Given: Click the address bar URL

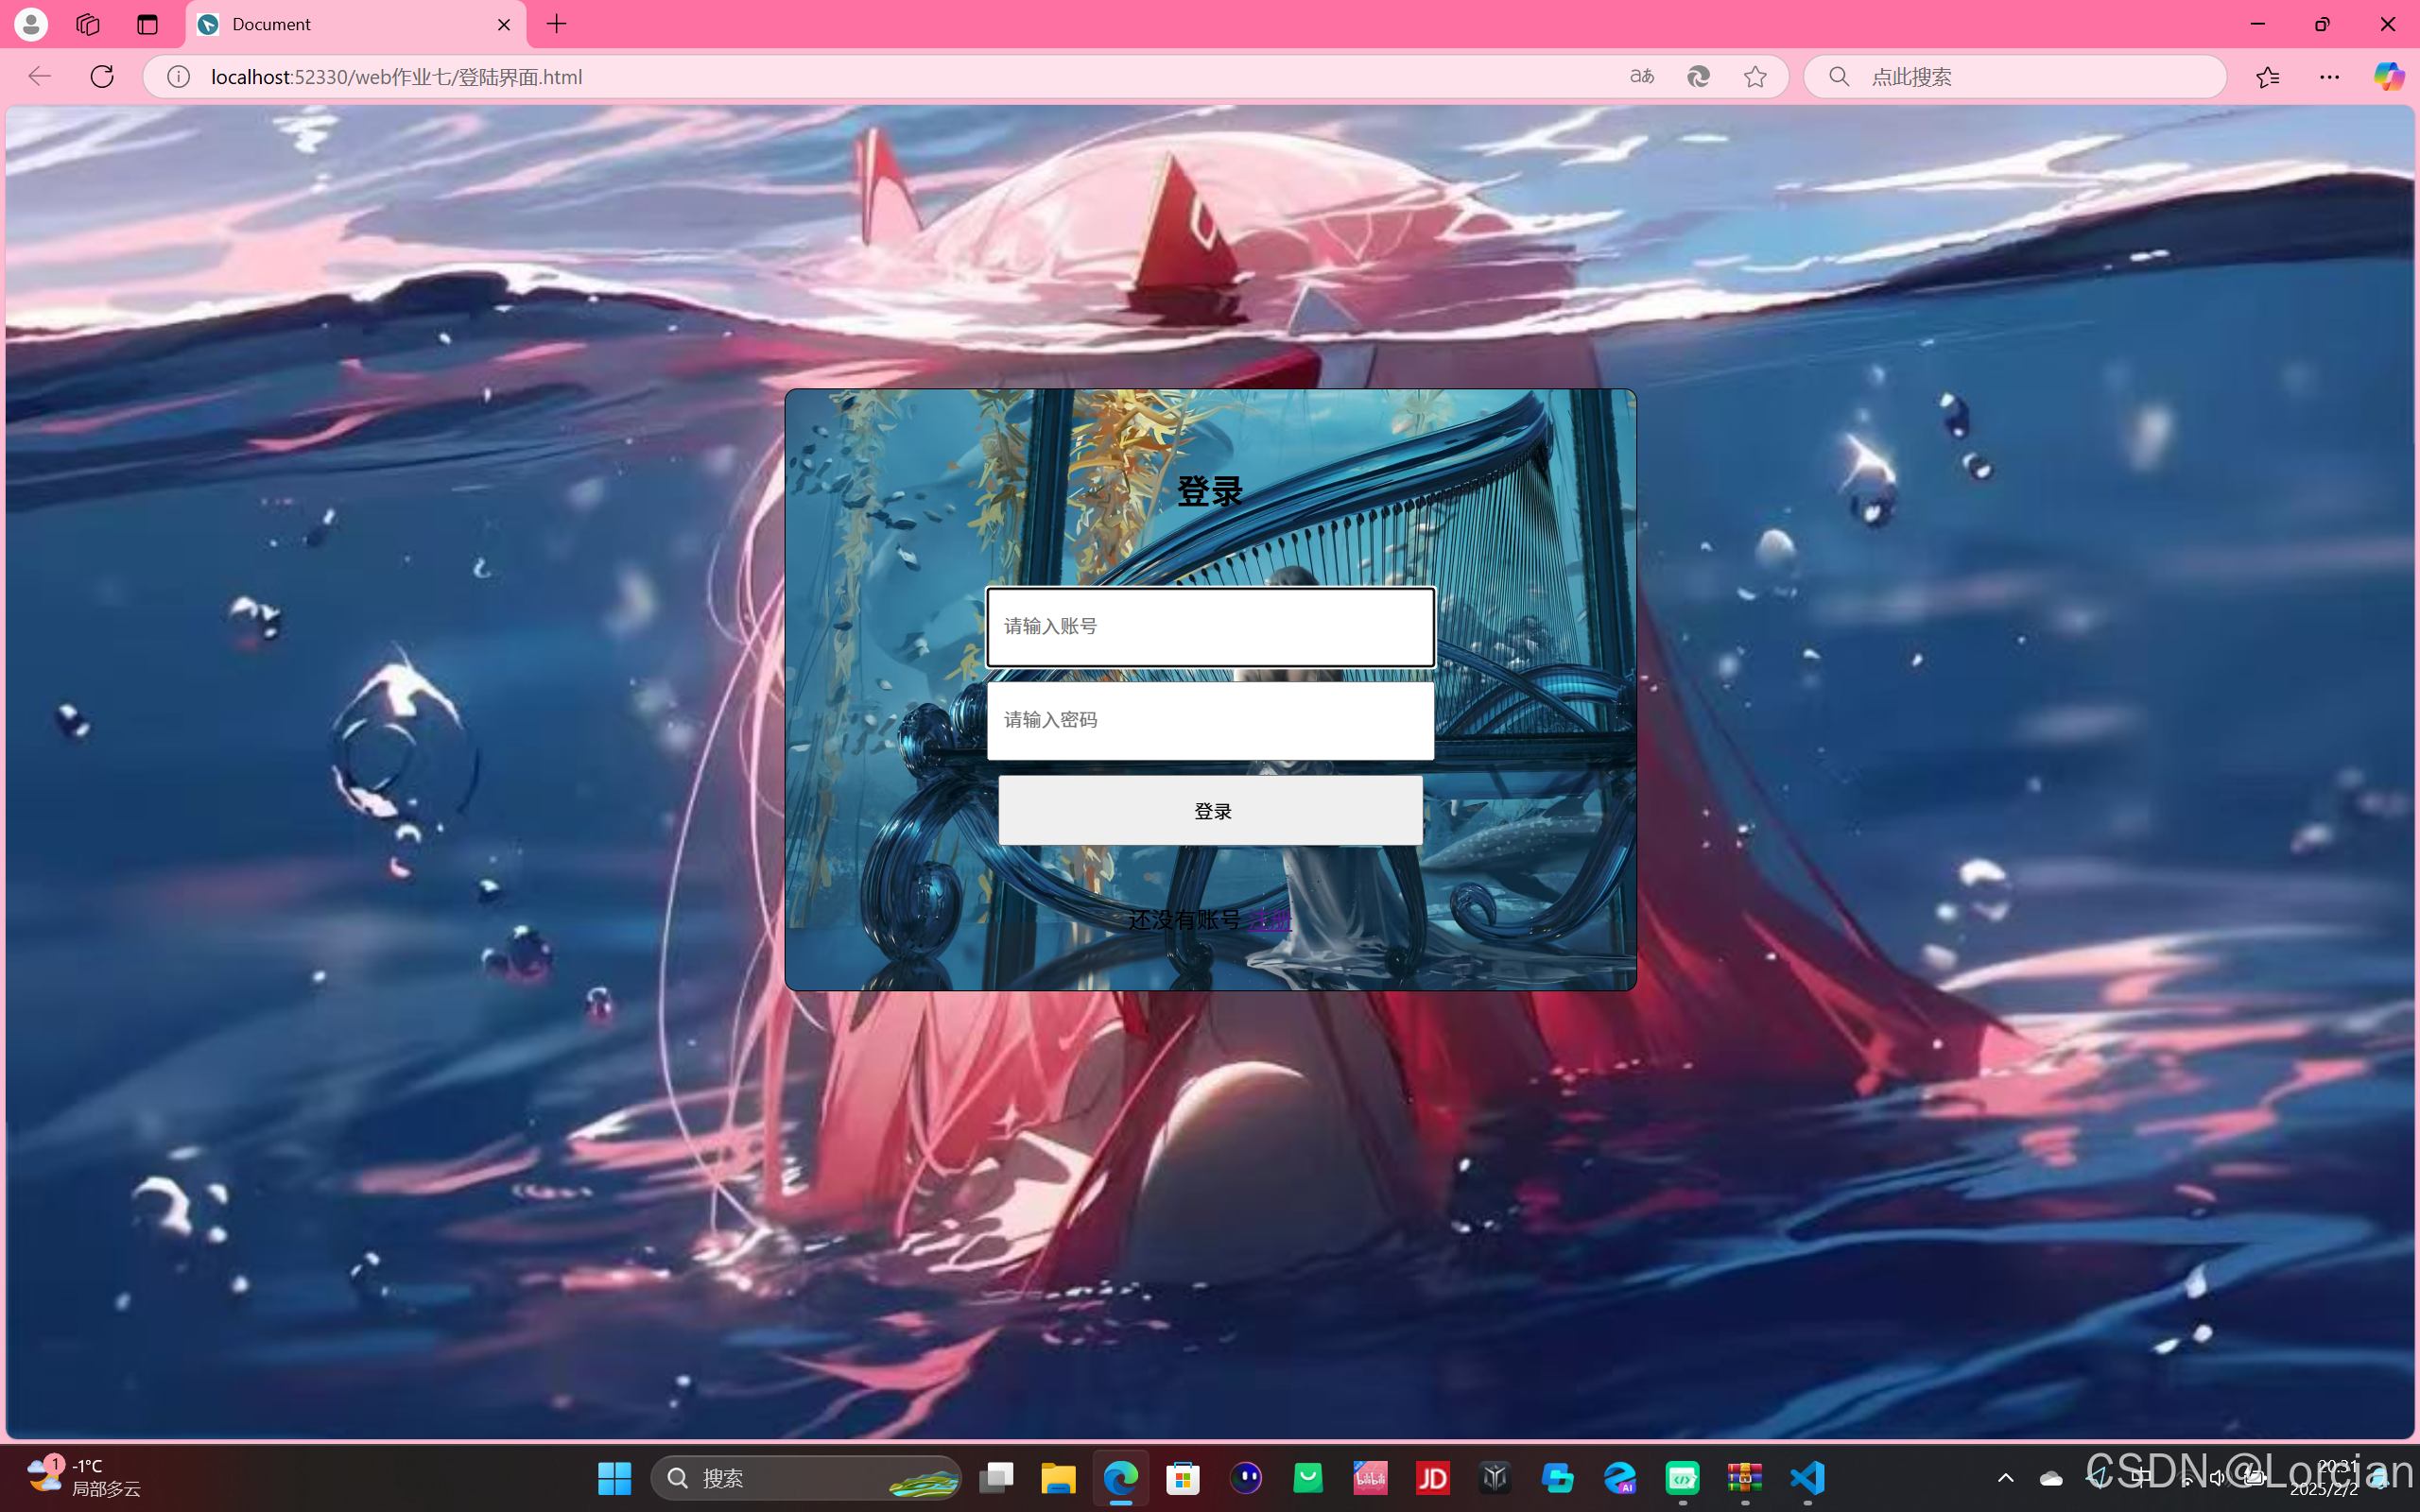Looking at the screenshot, I should 396,77.
